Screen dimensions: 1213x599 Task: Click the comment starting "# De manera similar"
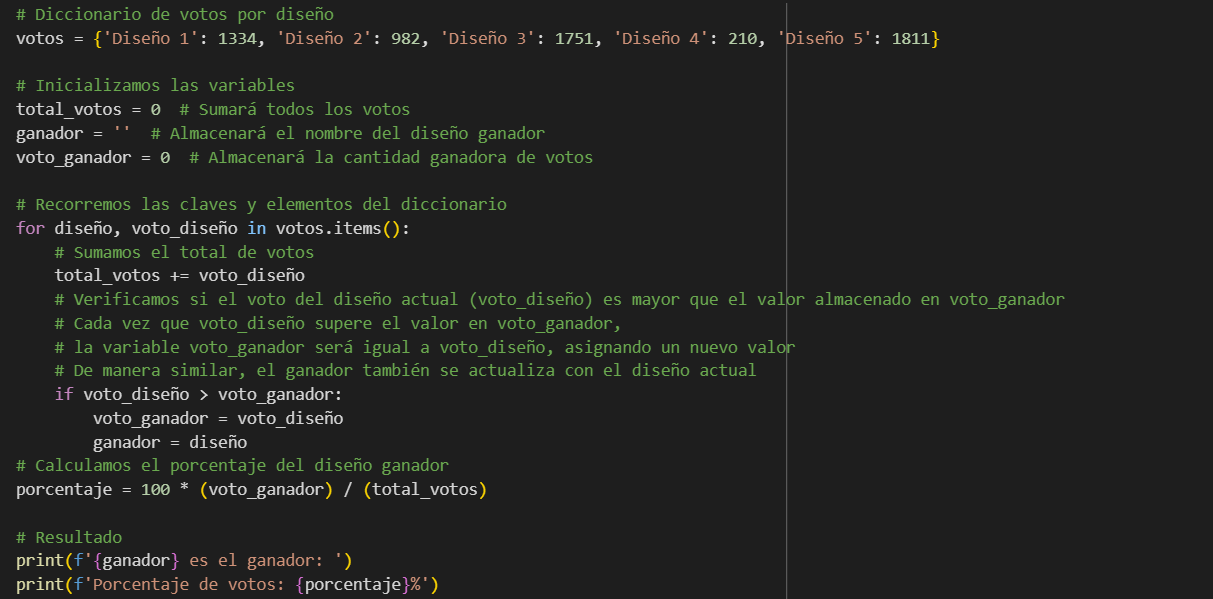[x=405, y=370]
